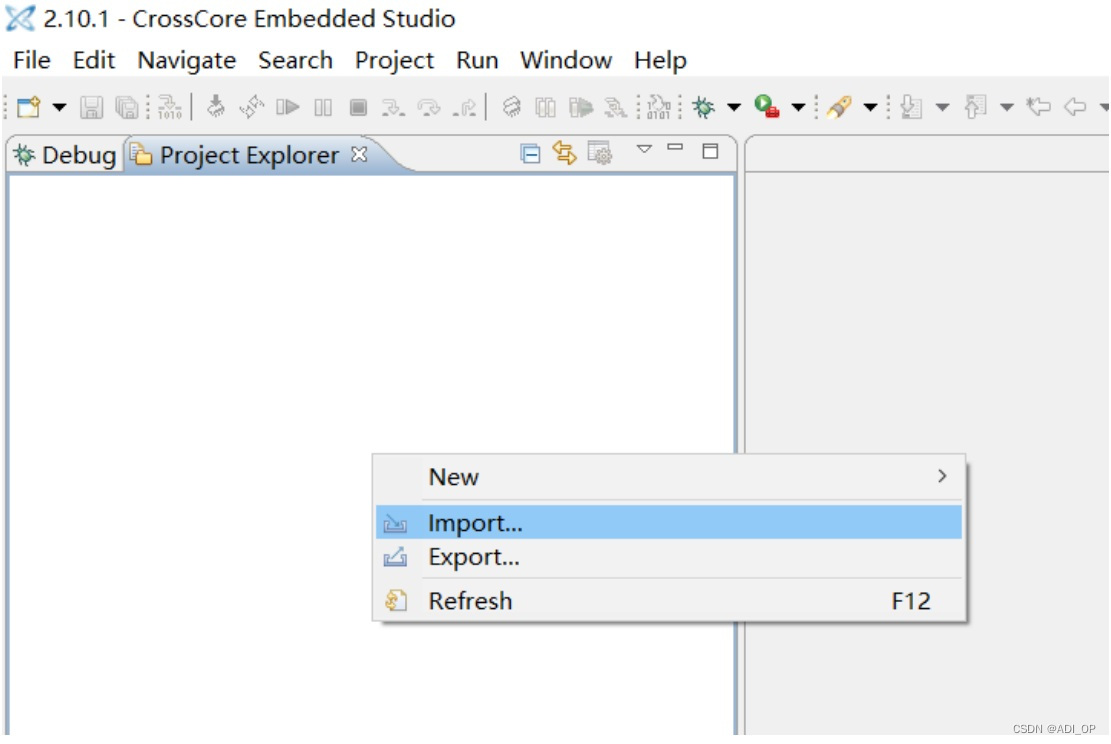Open the Edit menu
This screenshot has width=1111, height=744.
point(94,60)
